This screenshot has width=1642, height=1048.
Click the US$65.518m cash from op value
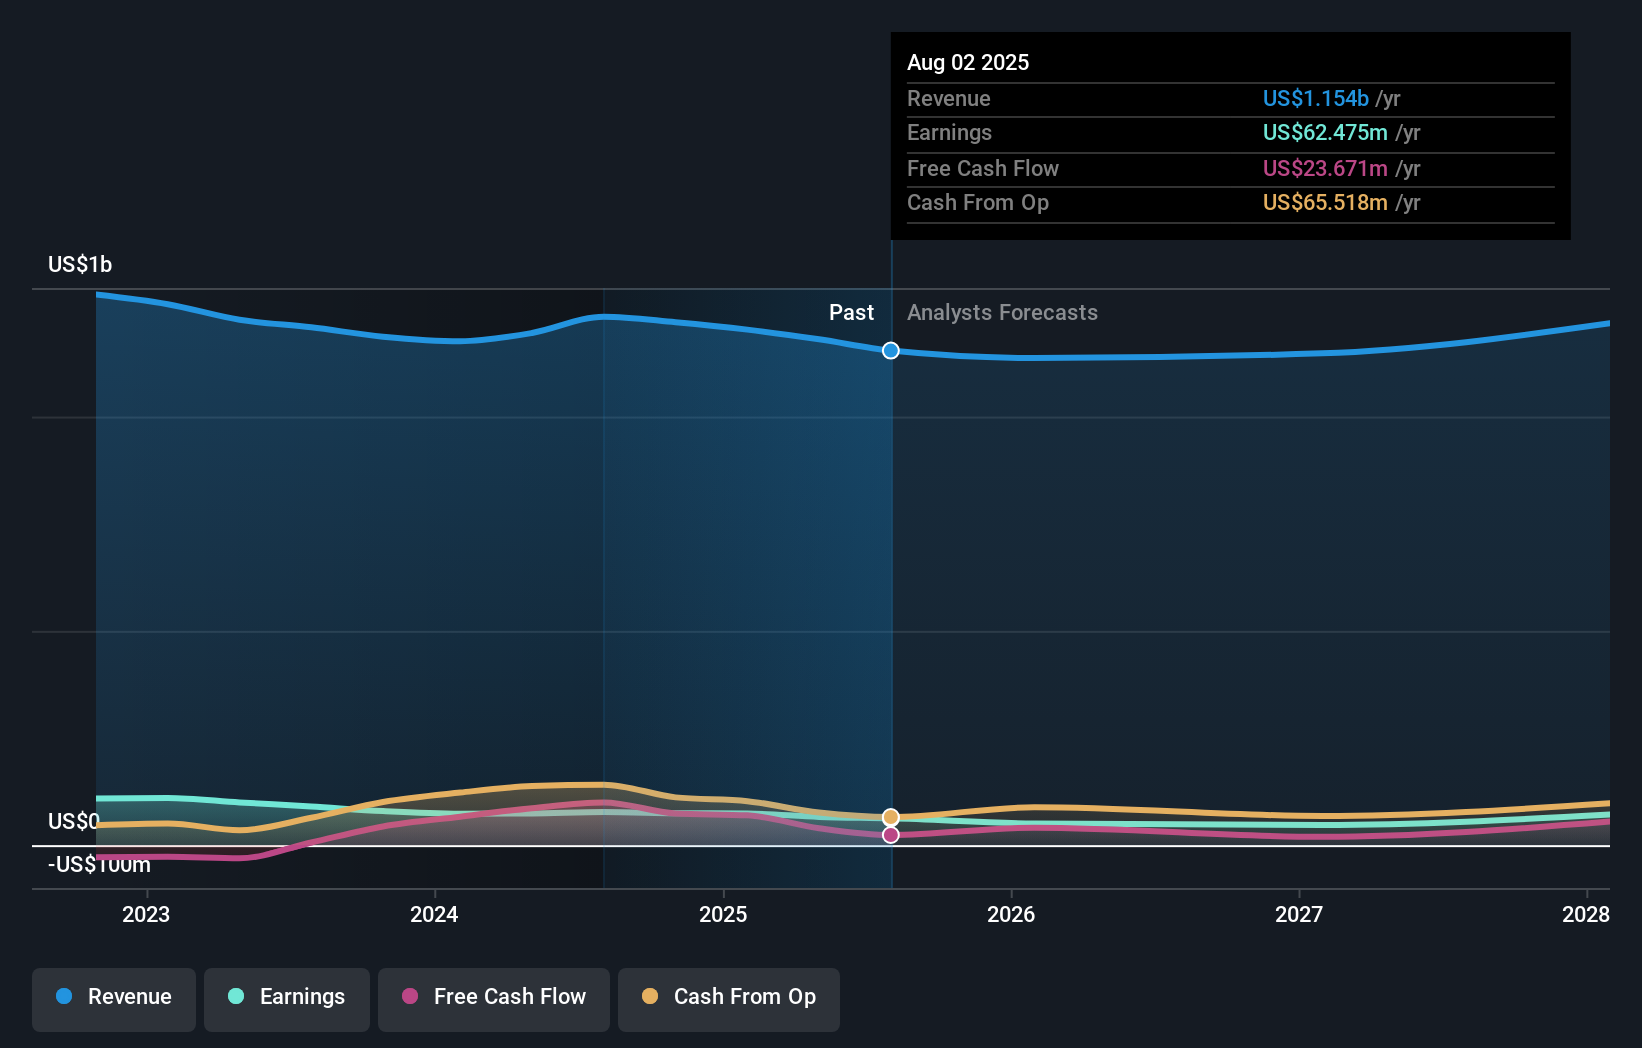tap(1325, 202)
